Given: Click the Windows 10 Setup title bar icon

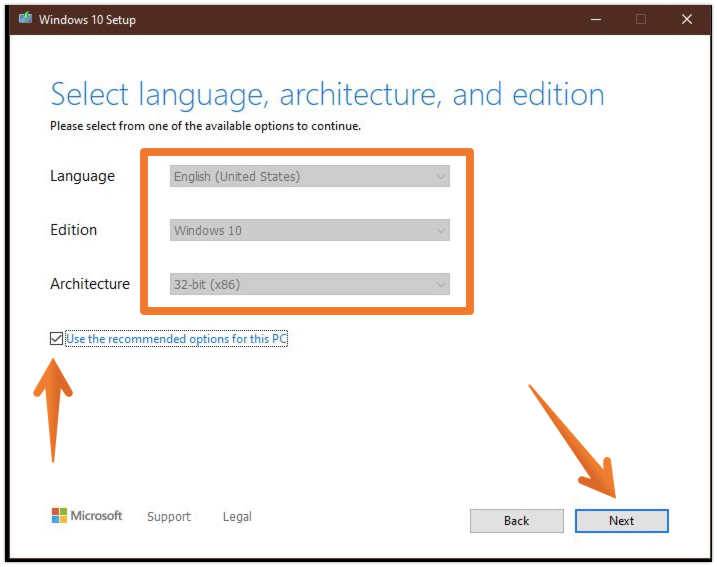Looking at the screenshot, I should [25, 19].
